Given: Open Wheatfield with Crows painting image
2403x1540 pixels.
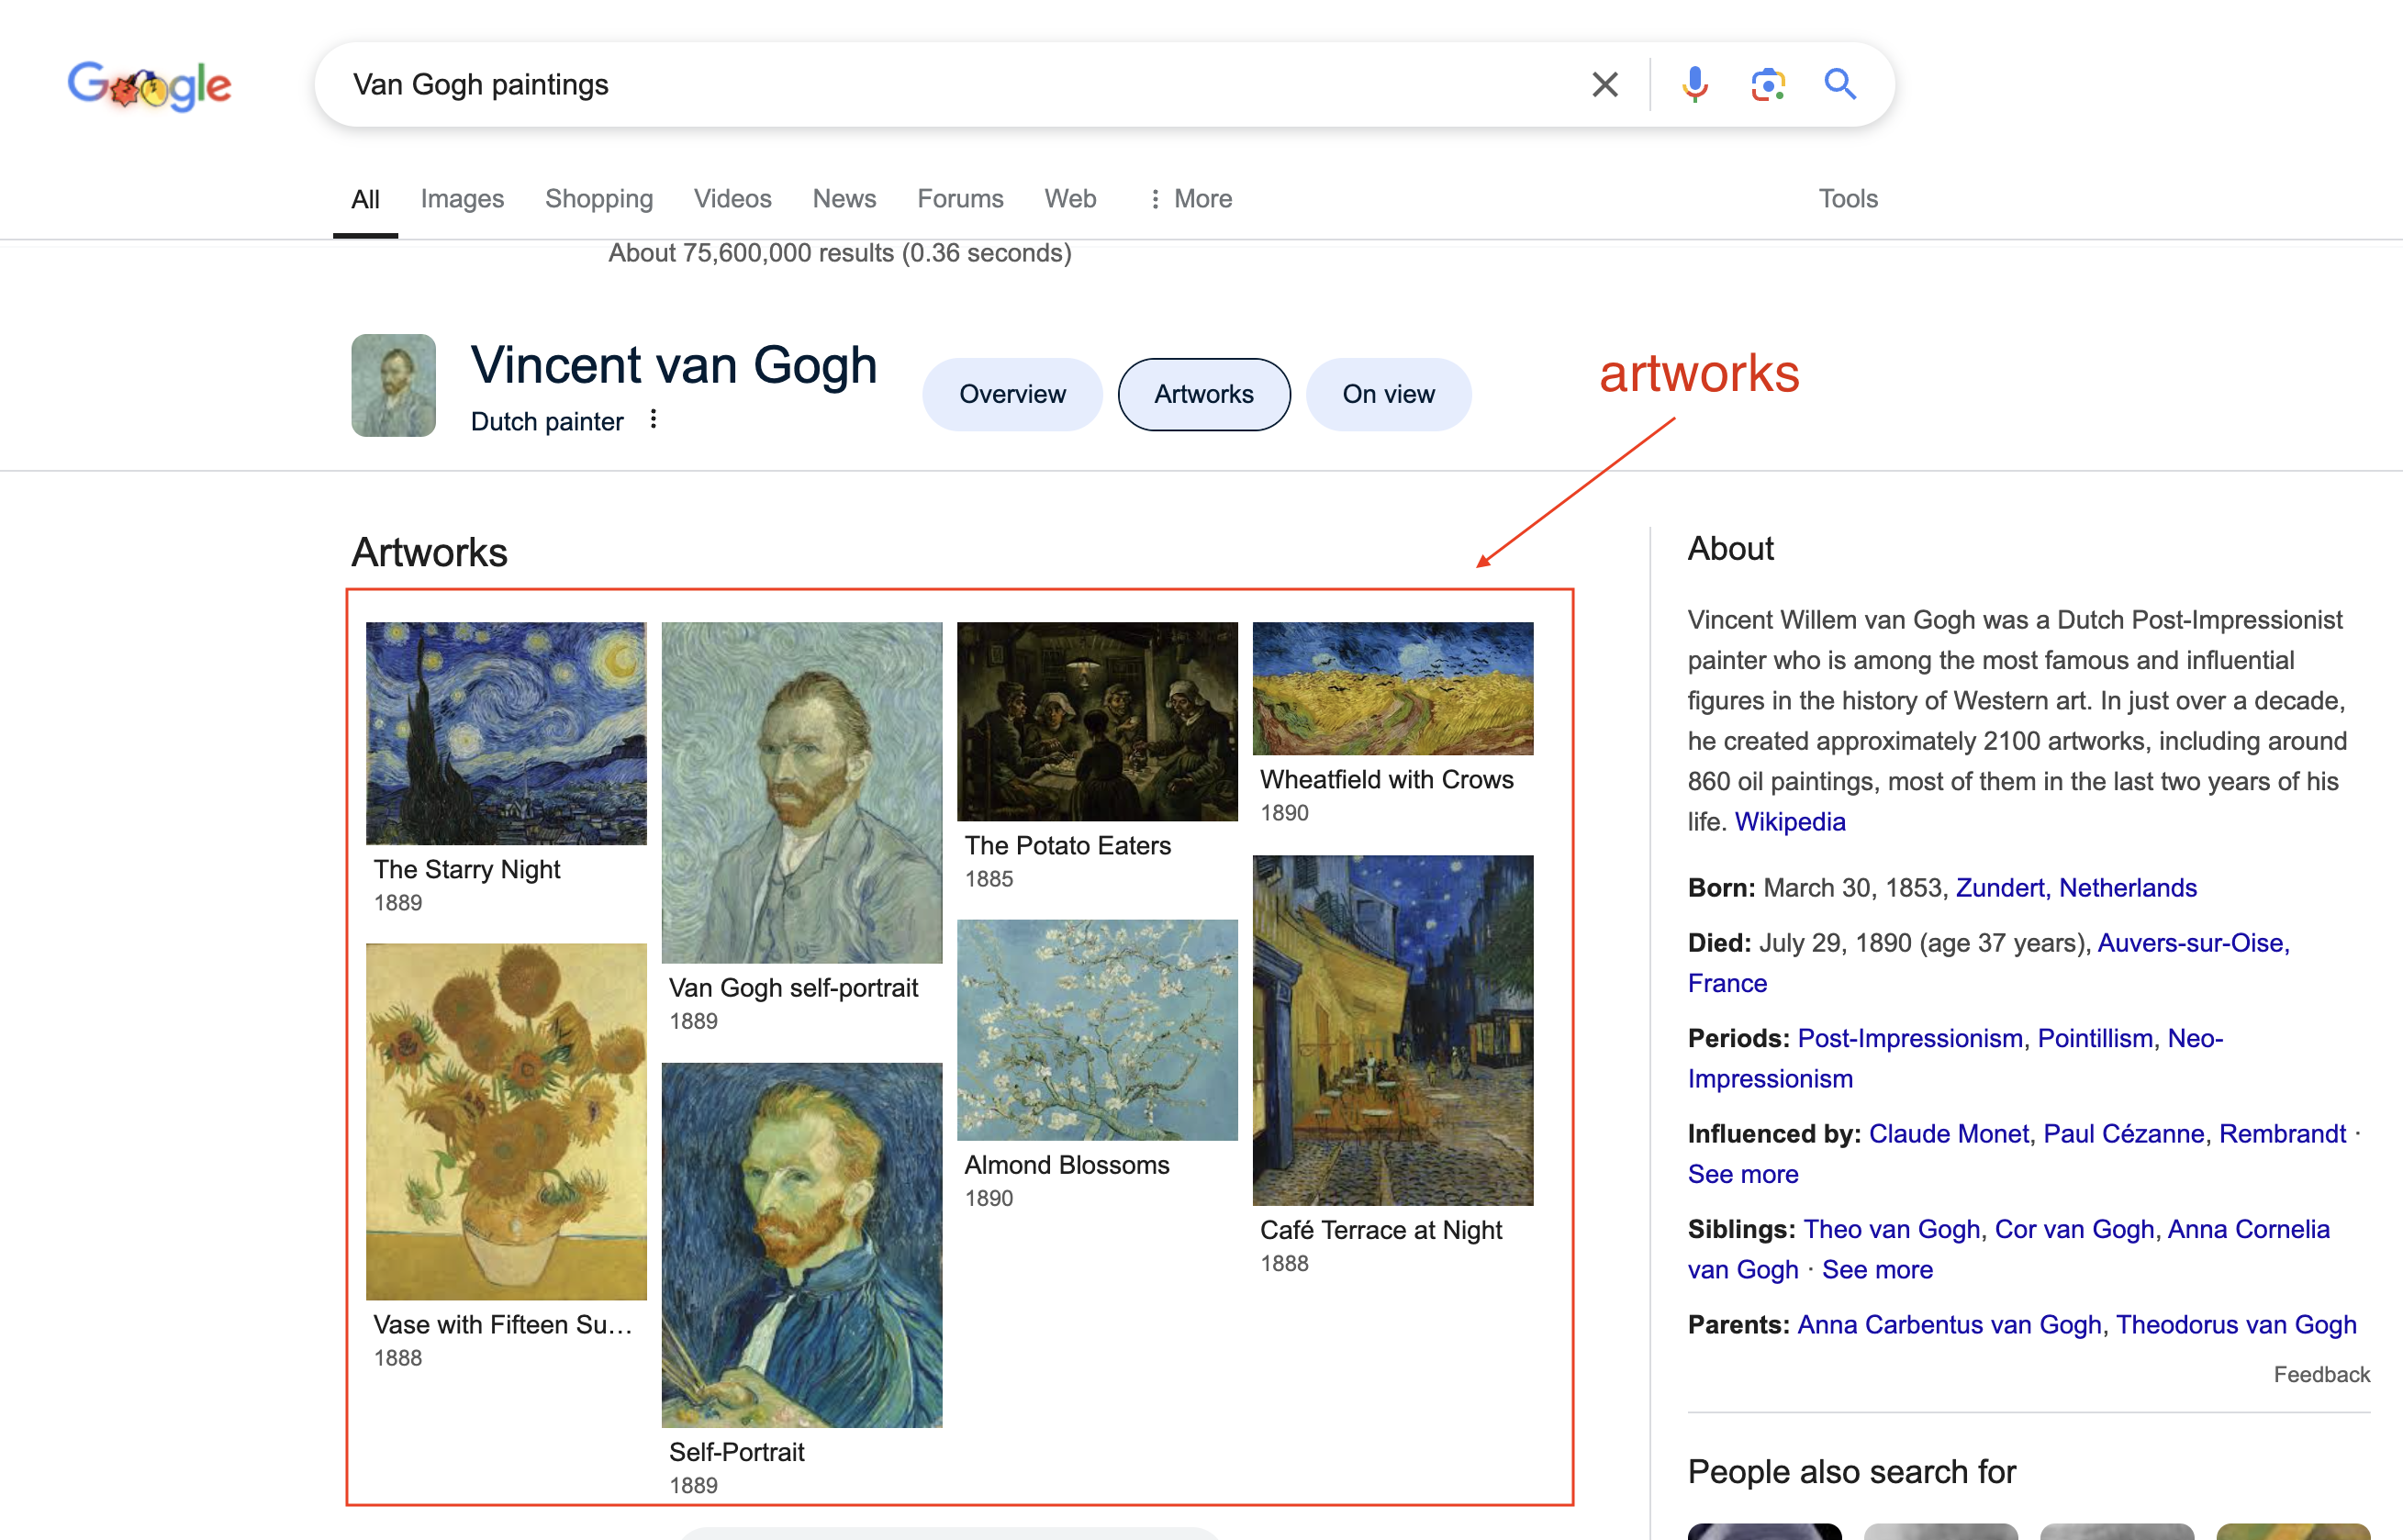Looking at the screenshot, I should 1392,688.
